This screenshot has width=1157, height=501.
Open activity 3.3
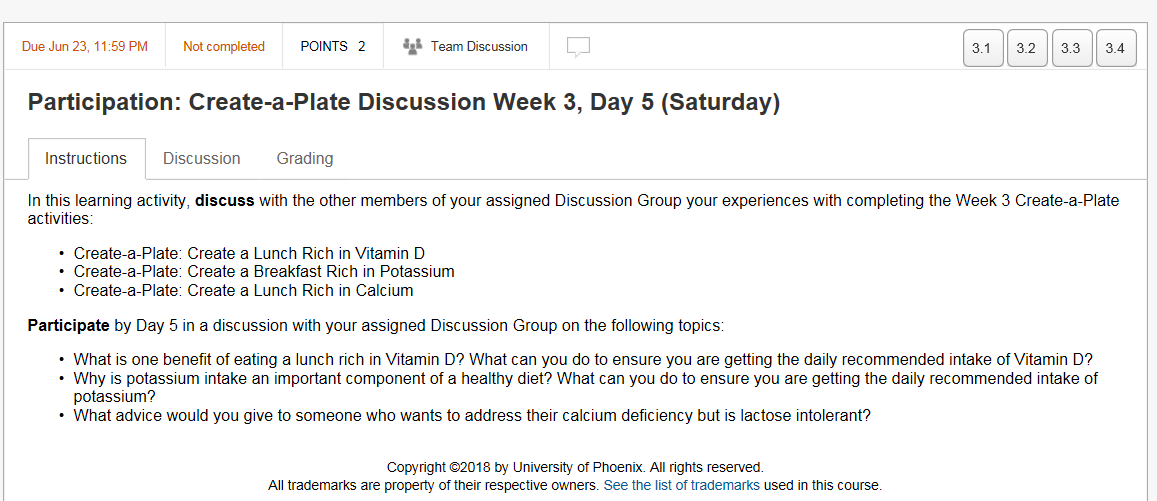[x=1071, y=48]
